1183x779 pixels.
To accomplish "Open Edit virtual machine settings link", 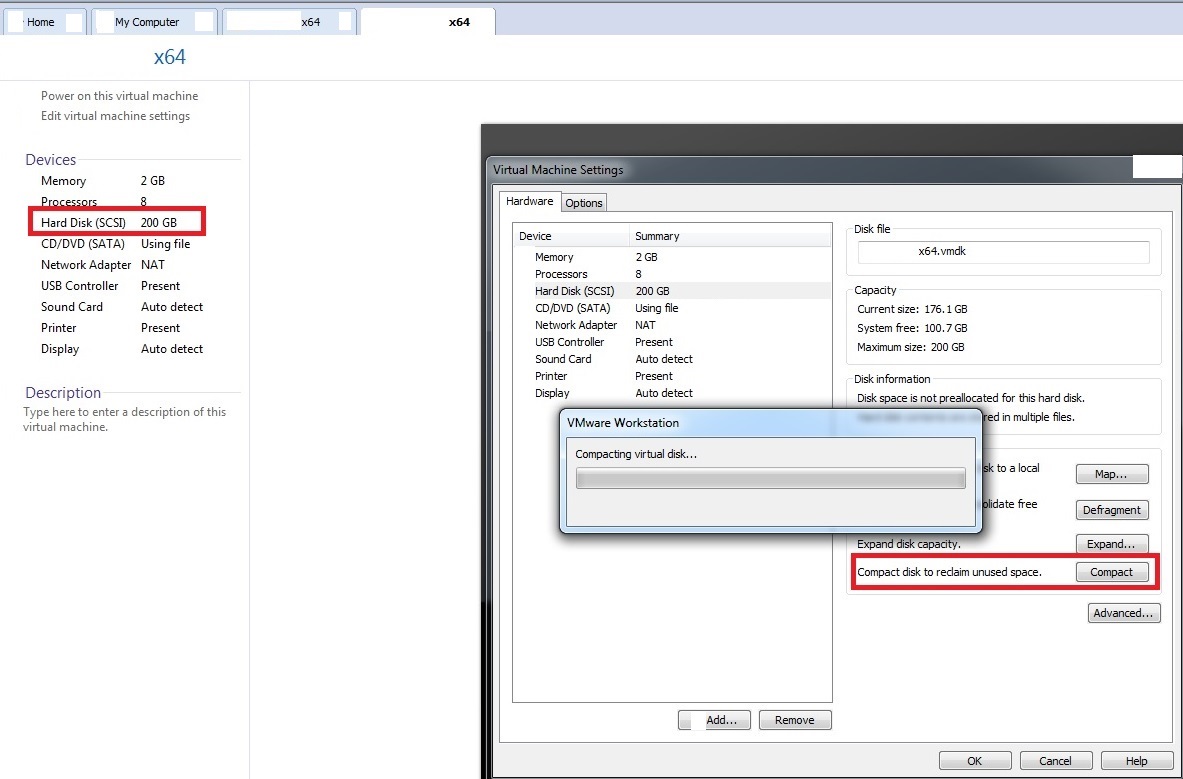I will [x=115, y=116].
